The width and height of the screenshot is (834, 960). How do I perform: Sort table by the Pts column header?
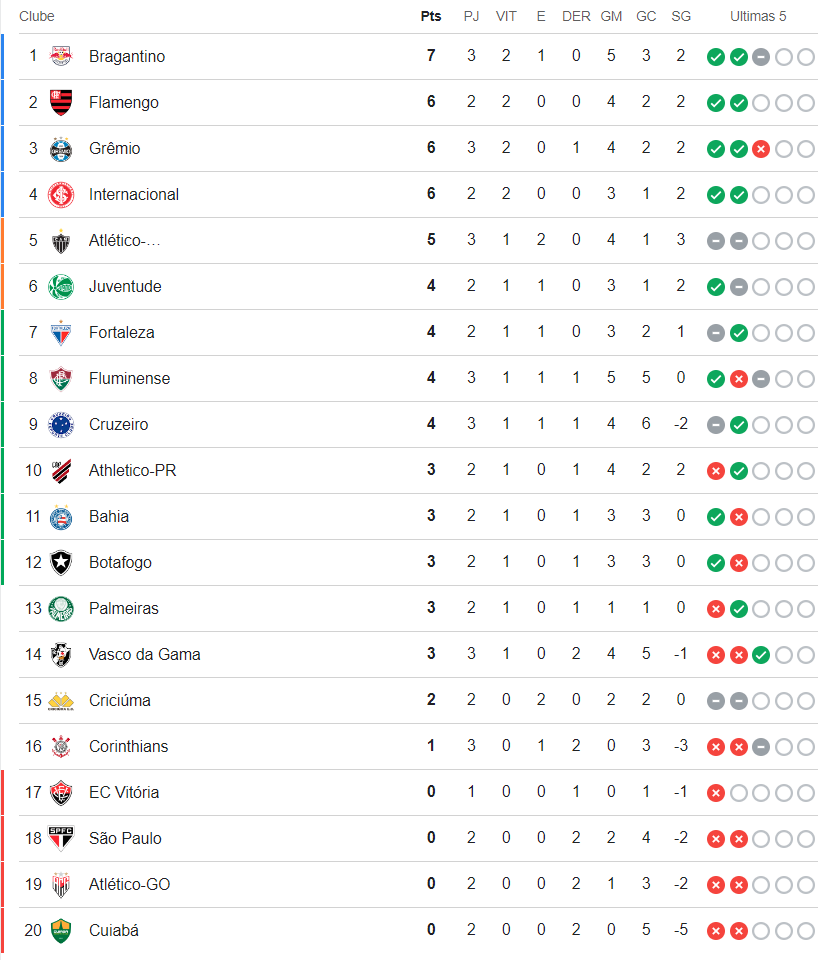tap(431, 16)
